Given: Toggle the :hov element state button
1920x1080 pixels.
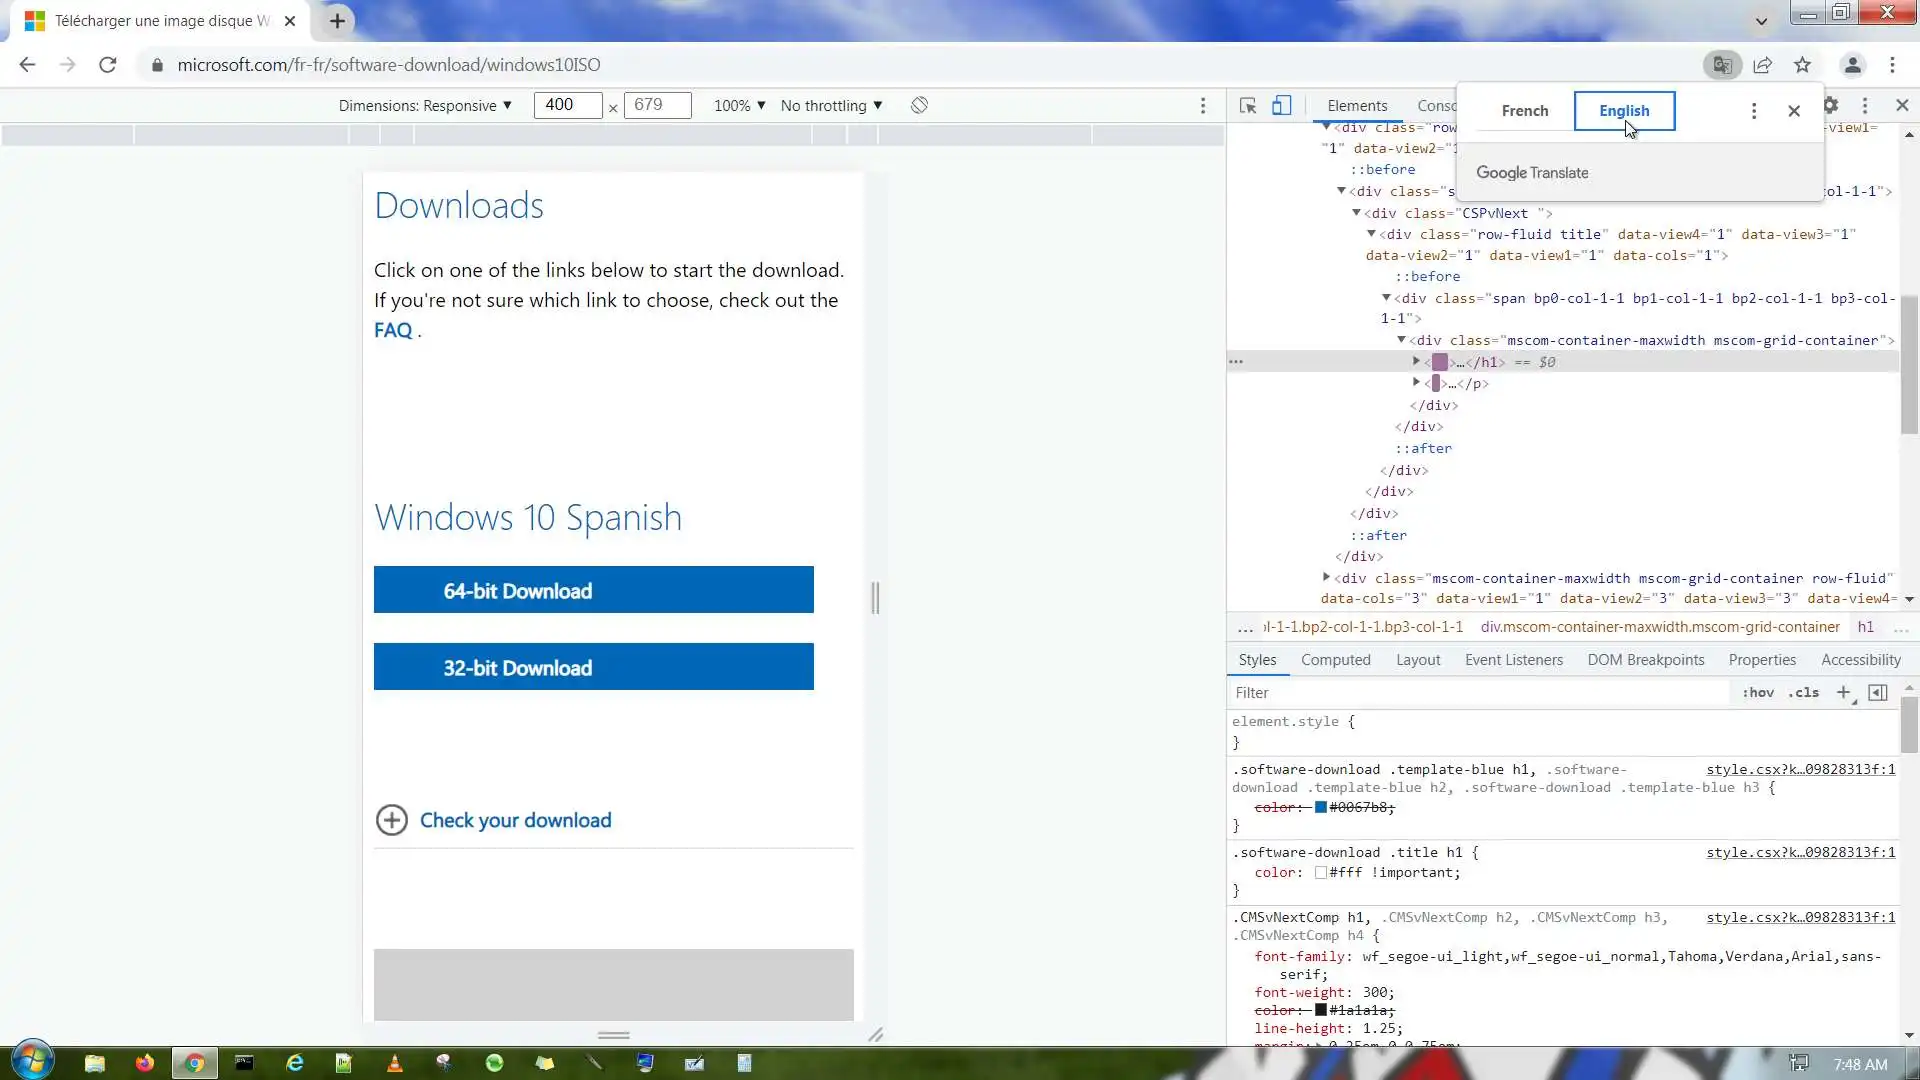Looking at the screenshot, I should 1757,692.
